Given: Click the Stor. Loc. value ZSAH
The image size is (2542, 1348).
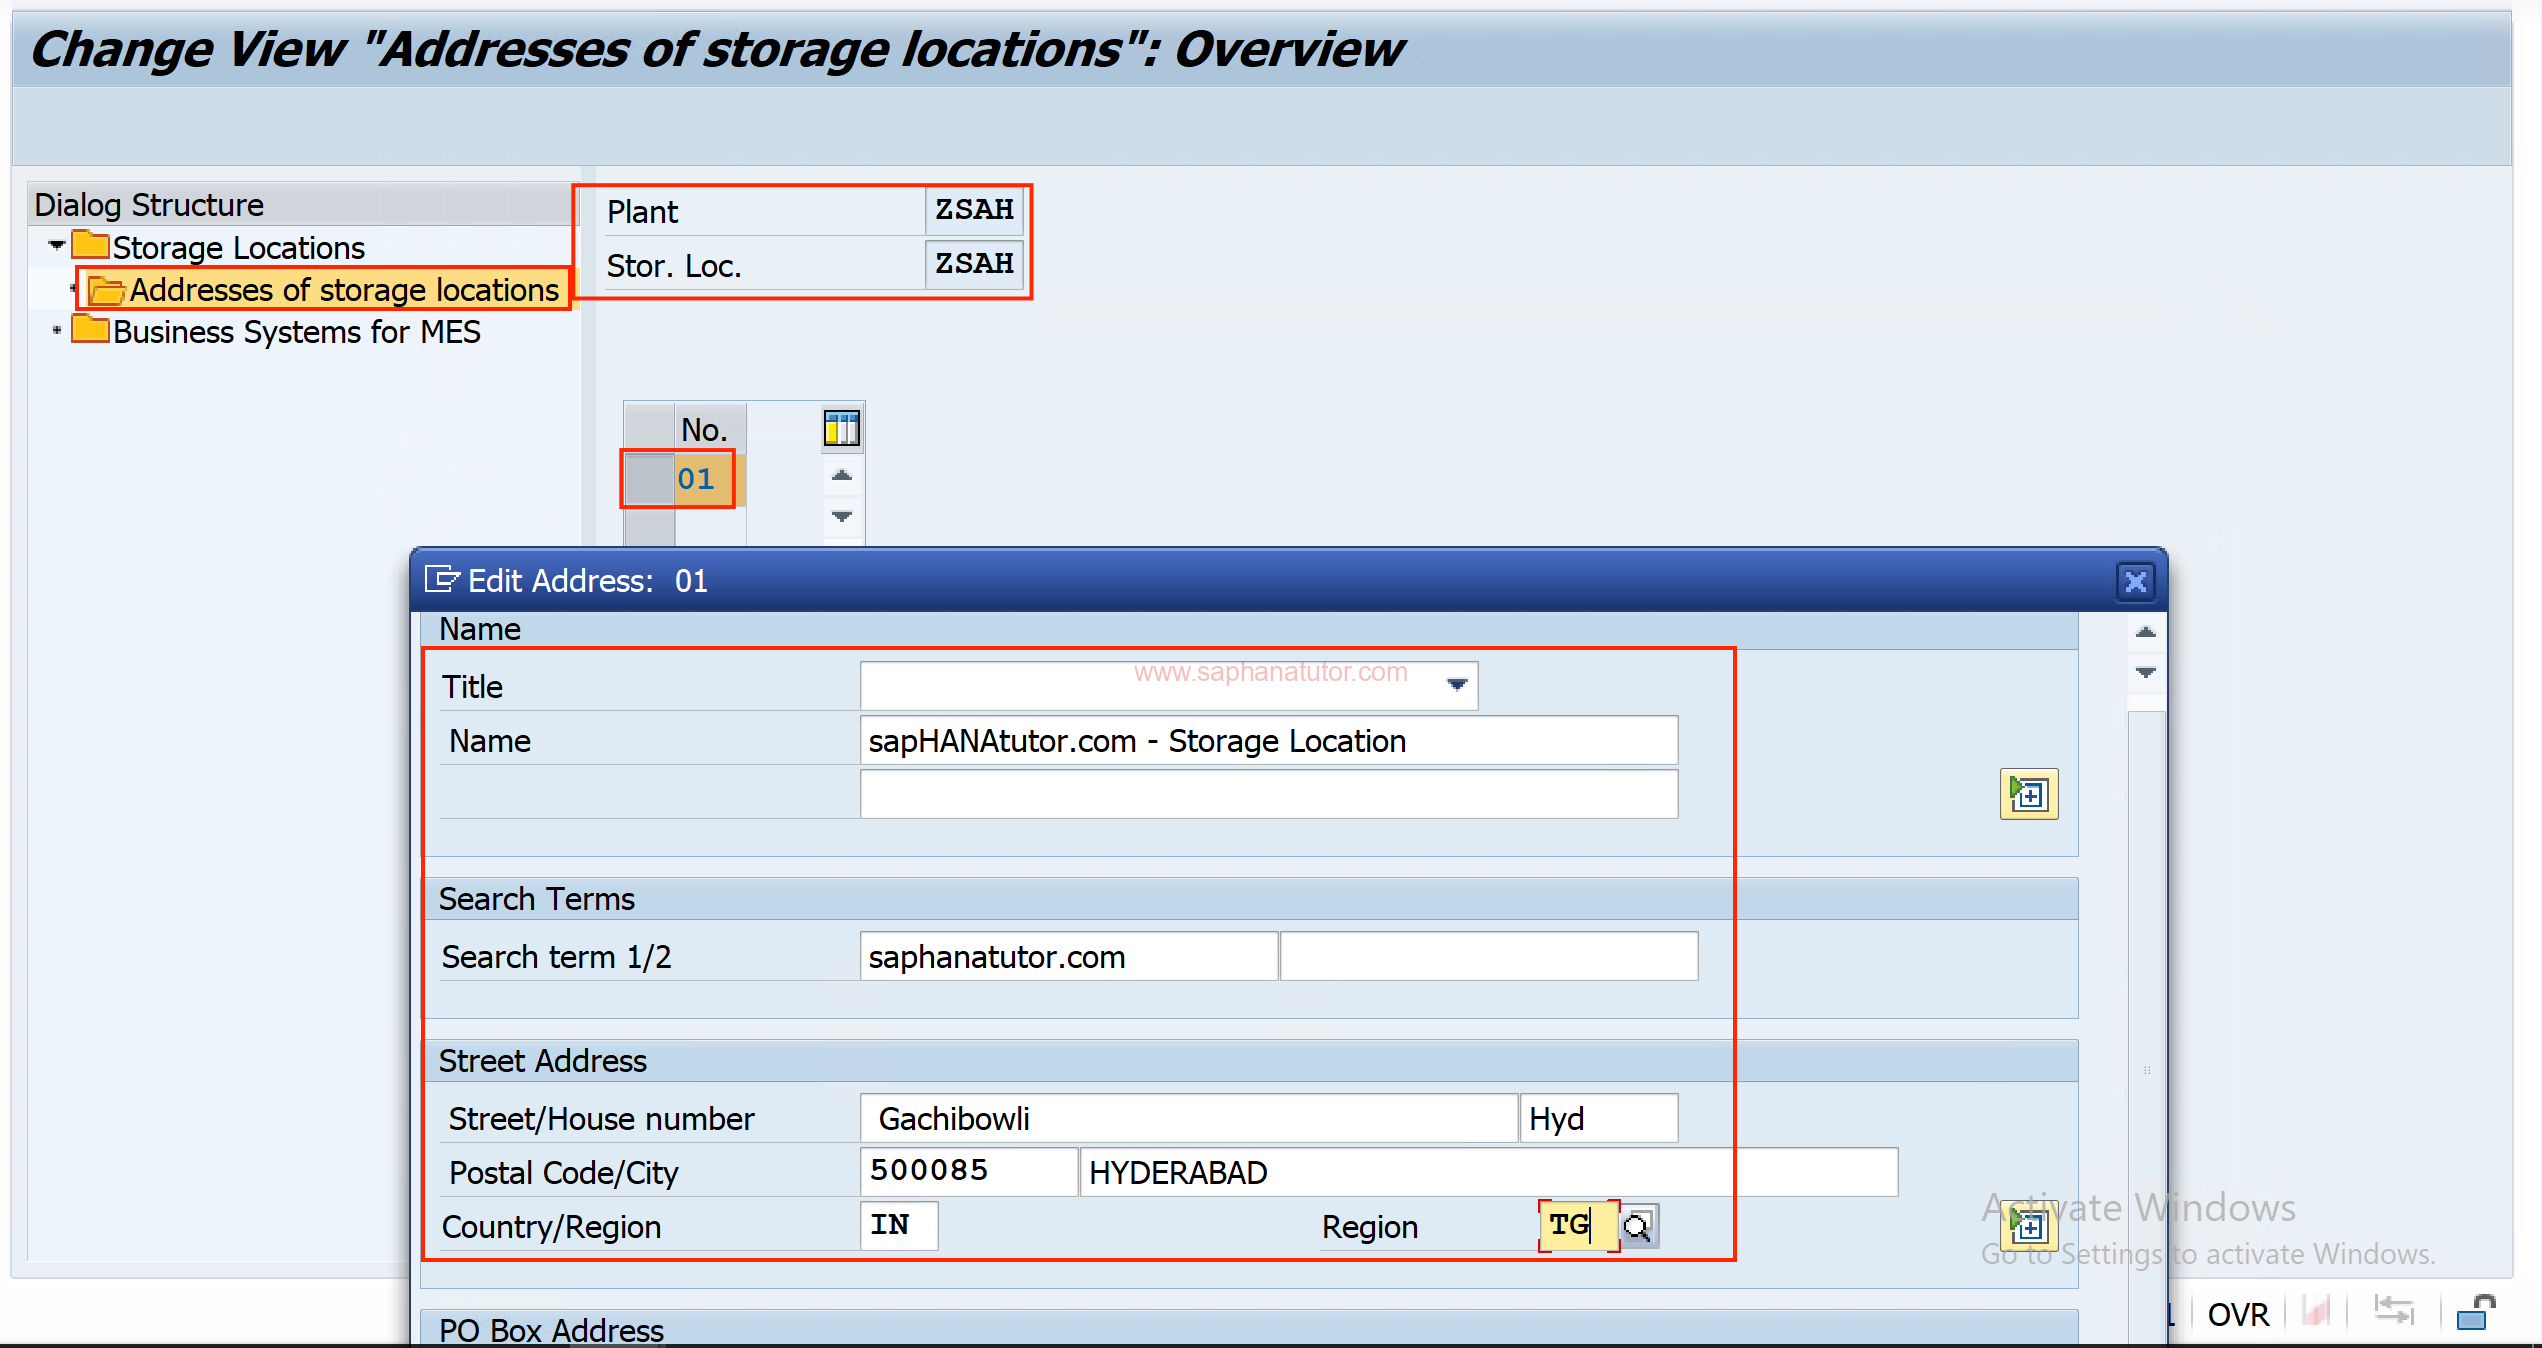Looking at the screenshot, I should point(974,264).
